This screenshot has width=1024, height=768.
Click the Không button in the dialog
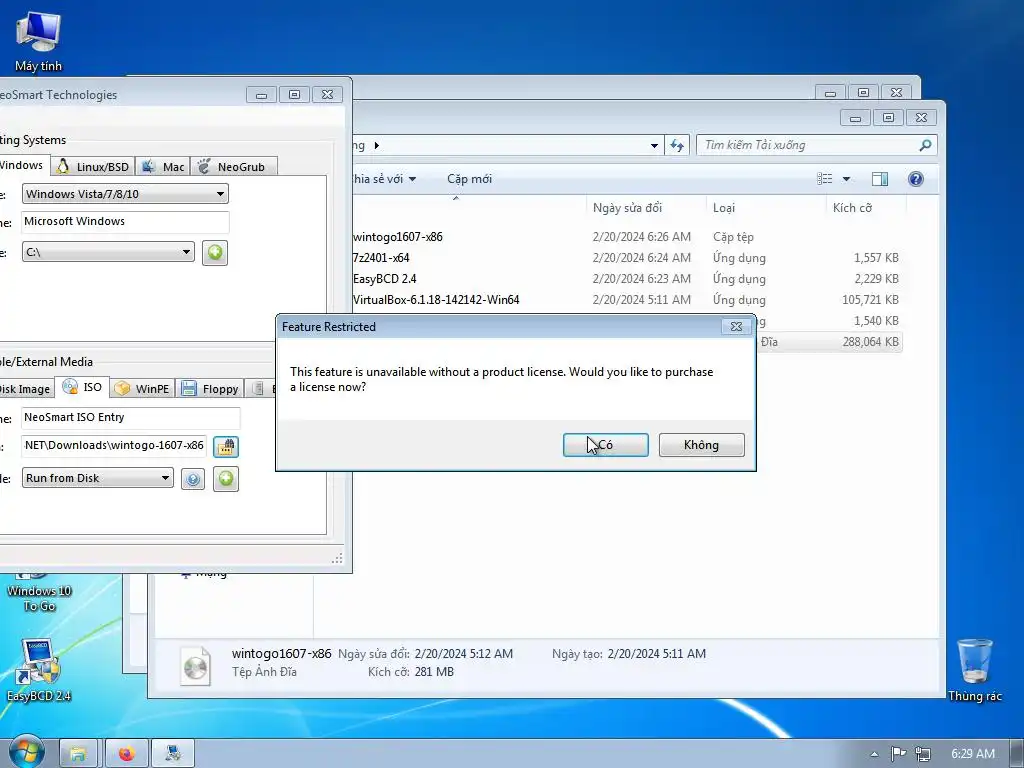[x=701, y=445]
